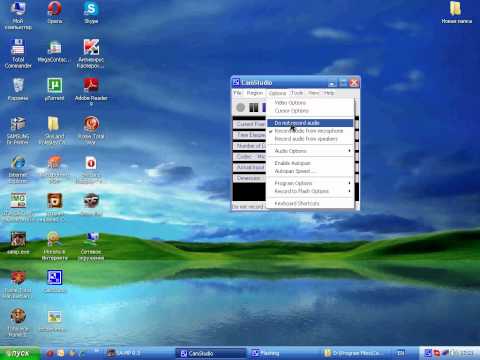Open the New Folder icon at top right

[x=456, y=13]
